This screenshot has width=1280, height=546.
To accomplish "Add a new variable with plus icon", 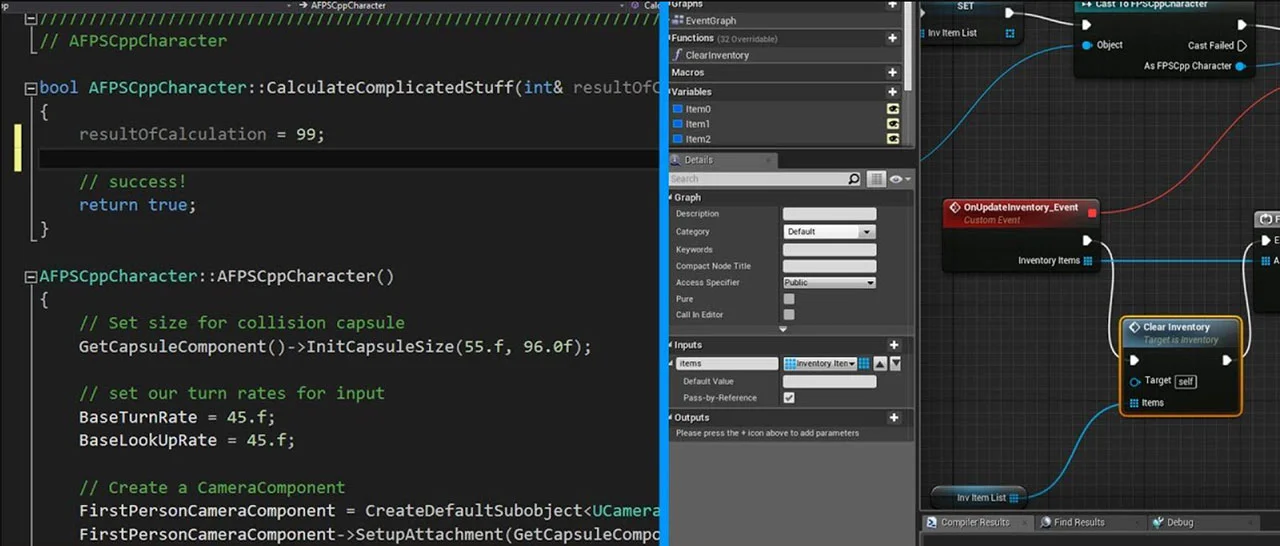I will (893, 92).
